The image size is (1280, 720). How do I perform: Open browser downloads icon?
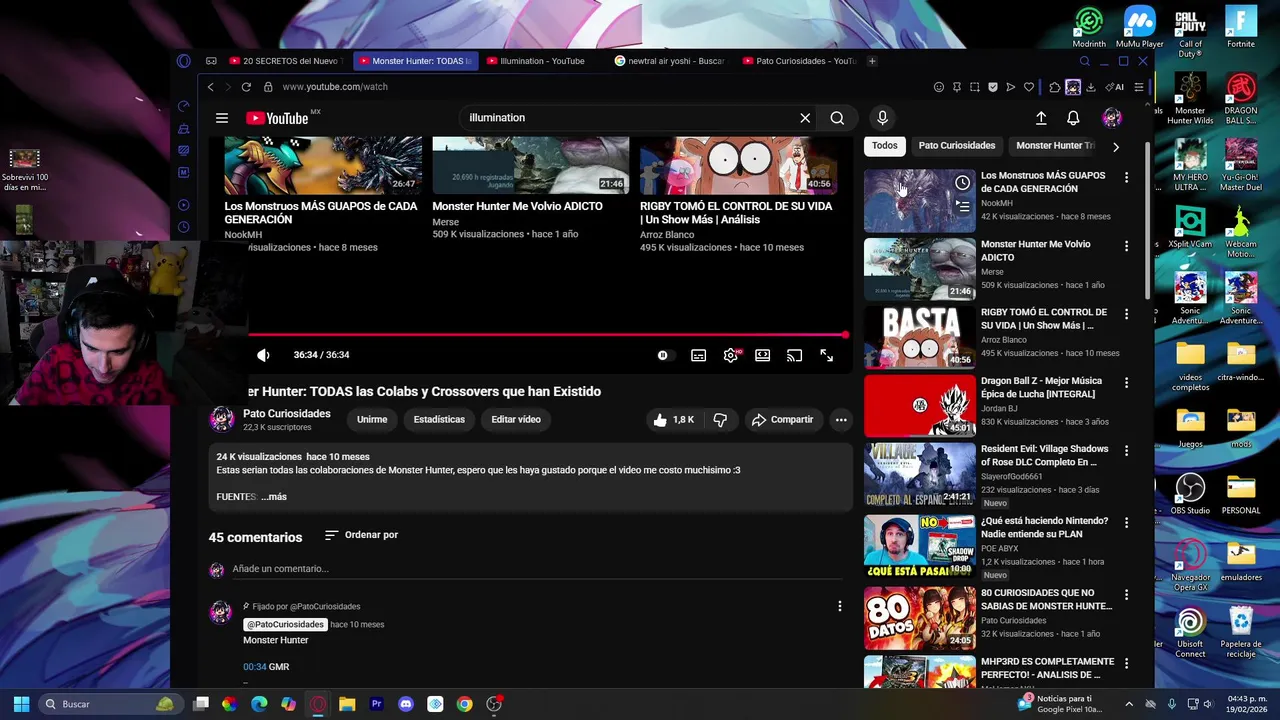(x=1091, y=87)
